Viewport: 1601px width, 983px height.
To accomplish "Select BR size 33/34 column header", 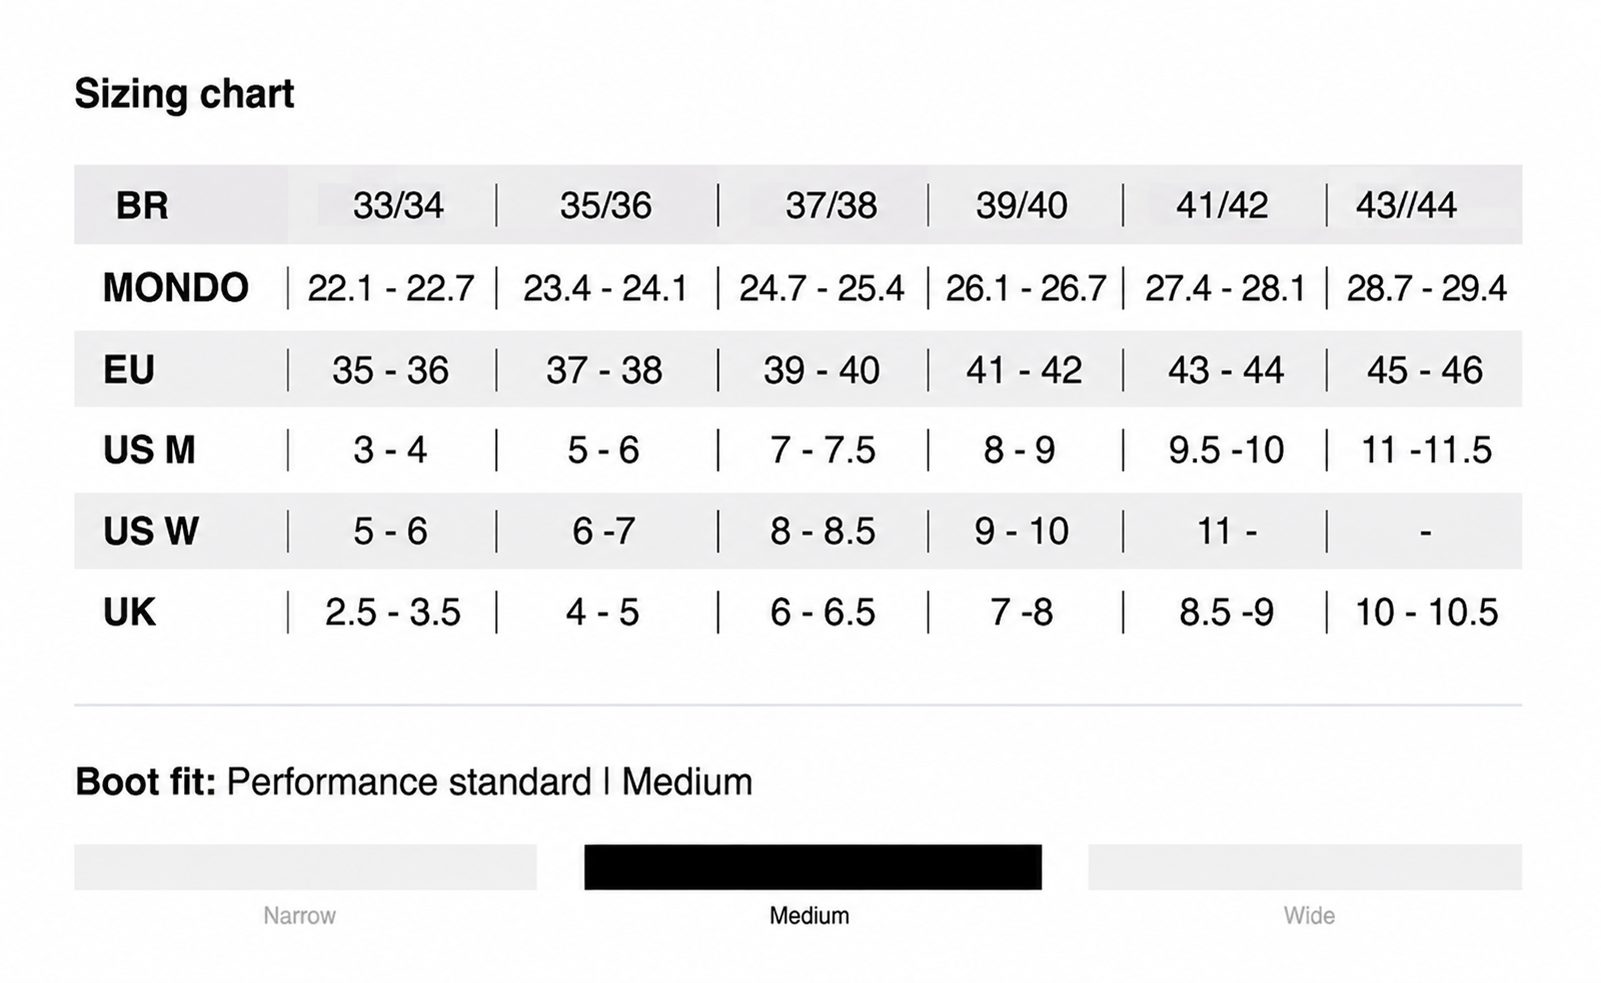I will pos(398,206).
